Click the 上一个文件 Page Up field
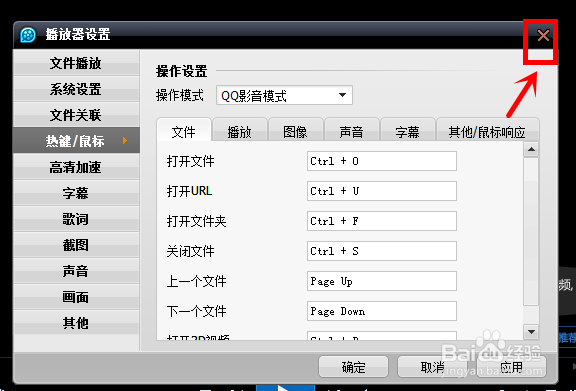576x391 pixels. 382,281
